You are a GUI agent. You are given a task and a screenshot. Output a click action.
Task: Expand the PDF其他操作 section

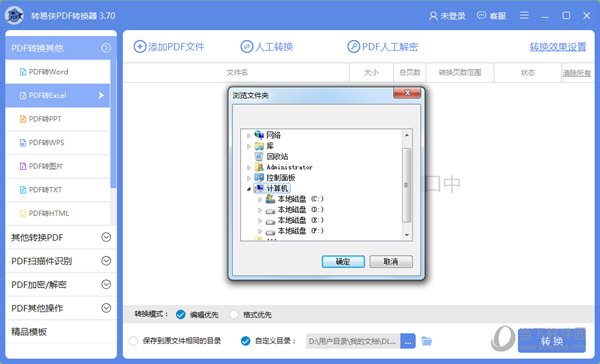pos(106,308)
